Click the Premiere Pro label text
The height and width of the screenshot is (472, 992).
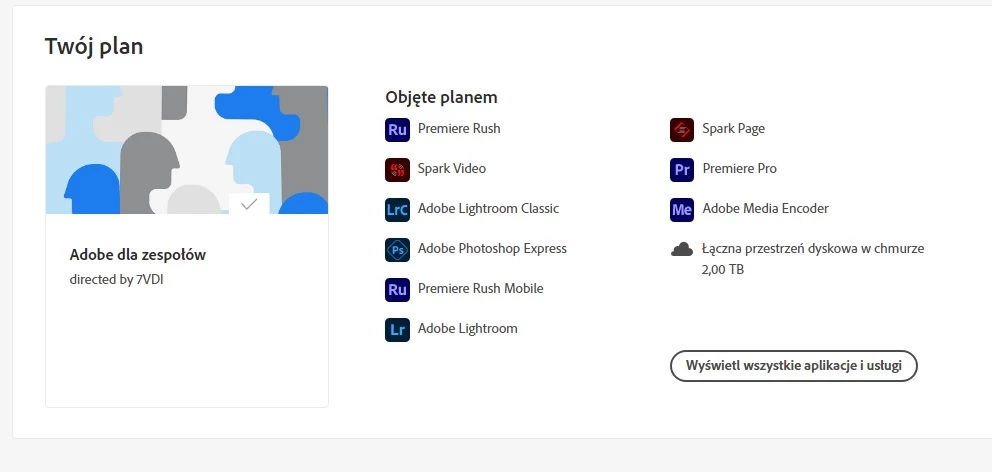tap(740, 169)
